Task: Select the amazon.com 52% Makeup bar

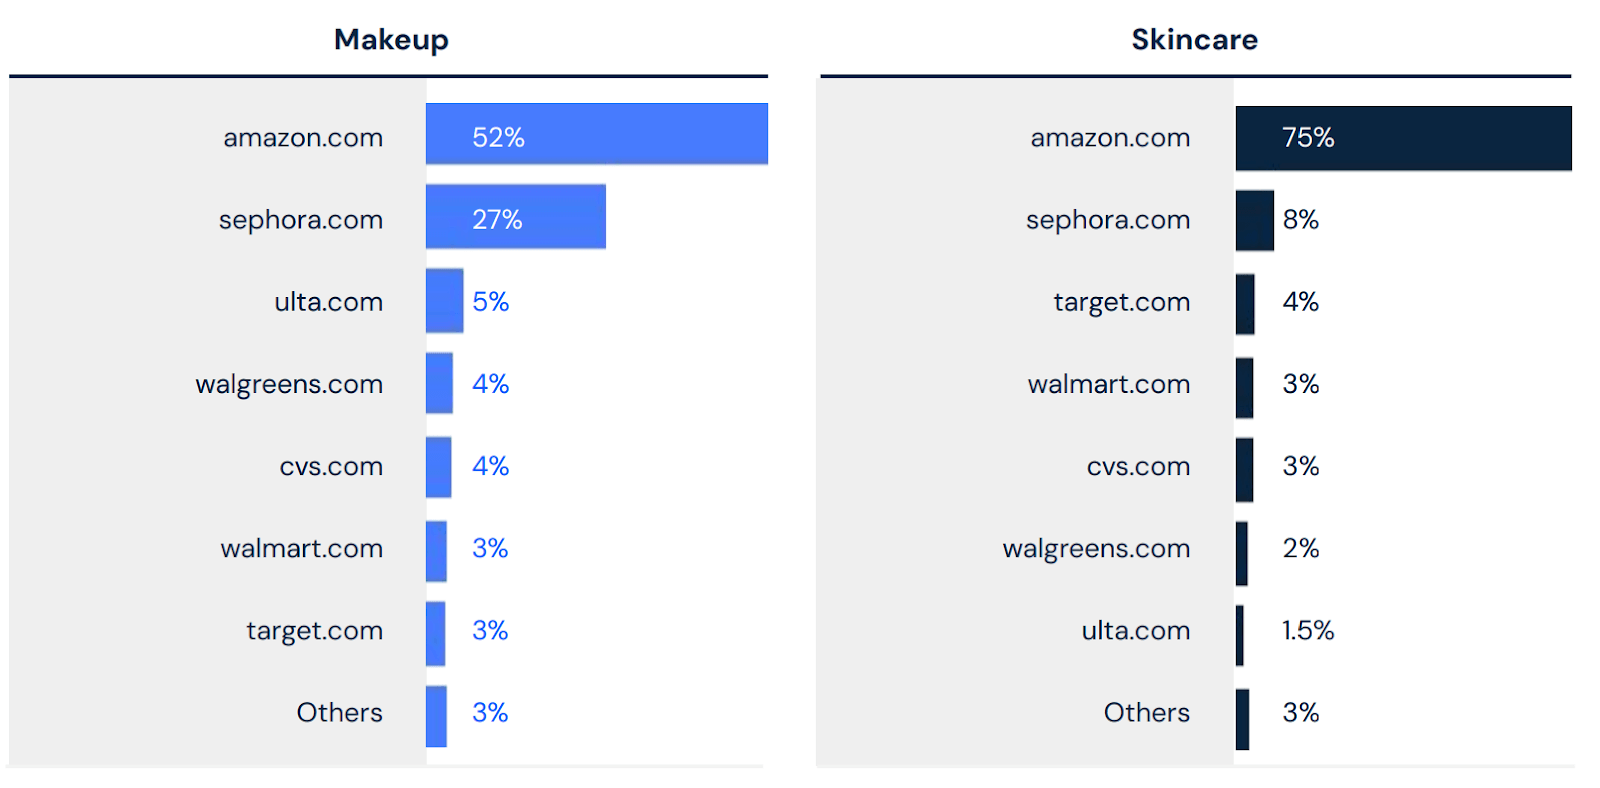Action: (597, 134)
